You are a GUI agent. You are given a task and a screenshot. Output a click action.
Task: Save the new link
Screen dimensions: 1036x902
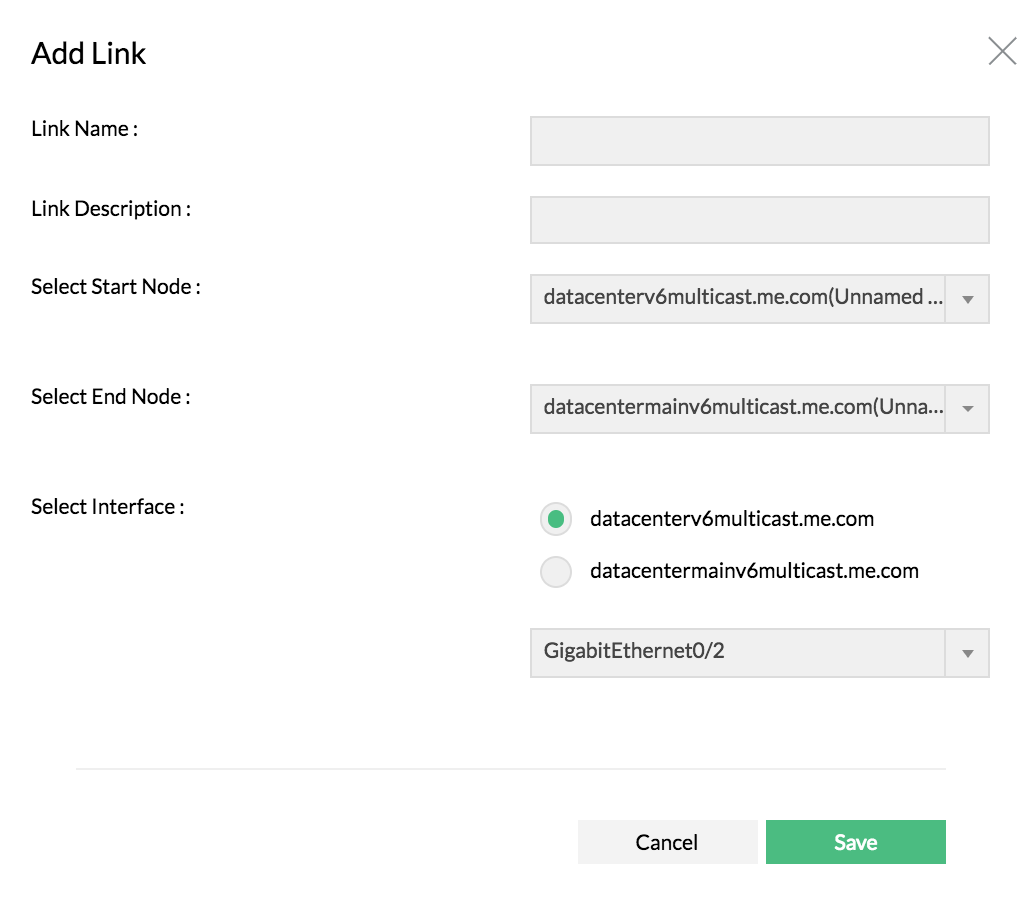(855, 842)
